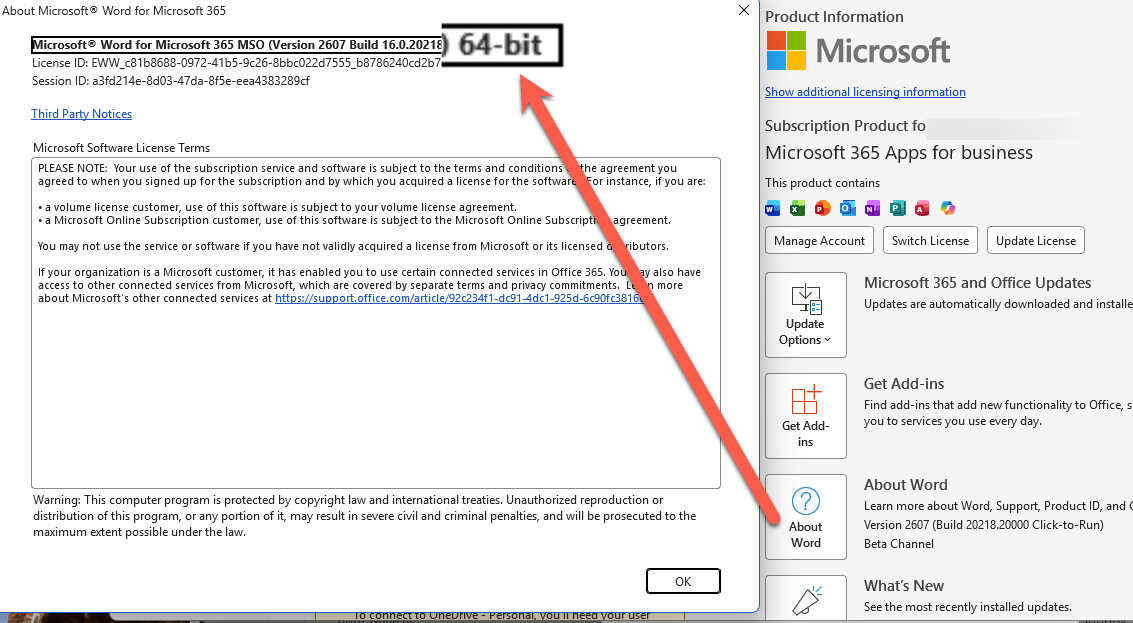Screen dimensions: 1133x623
Task: Click the Microsoft four-square logo
Action: pyautogui.click(x=786, y=51)
